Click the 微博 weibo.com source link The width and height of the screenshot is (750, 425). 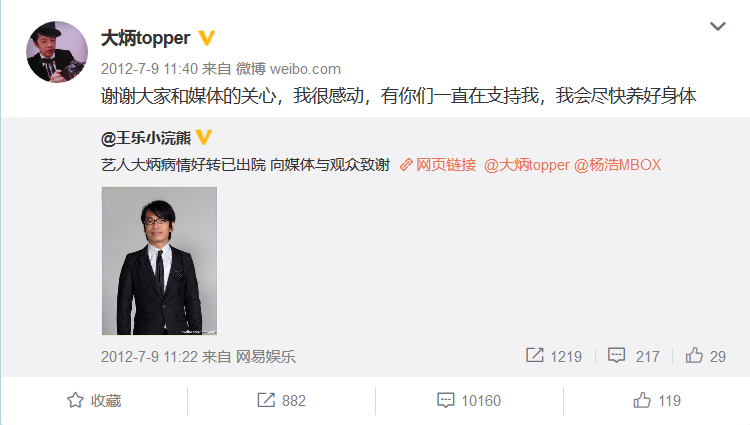[288, 69]
